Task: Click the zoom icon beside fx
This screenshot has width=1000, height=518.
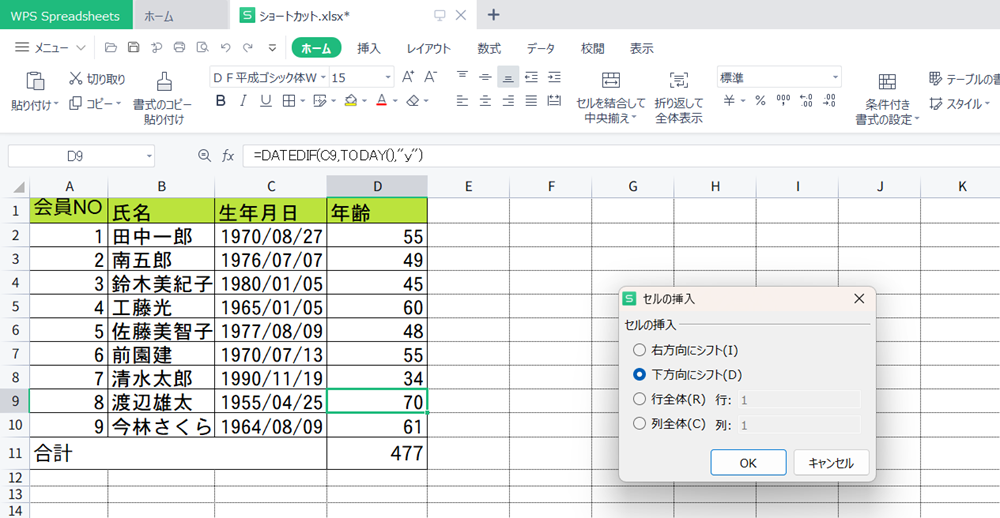Action: [204, 155]
